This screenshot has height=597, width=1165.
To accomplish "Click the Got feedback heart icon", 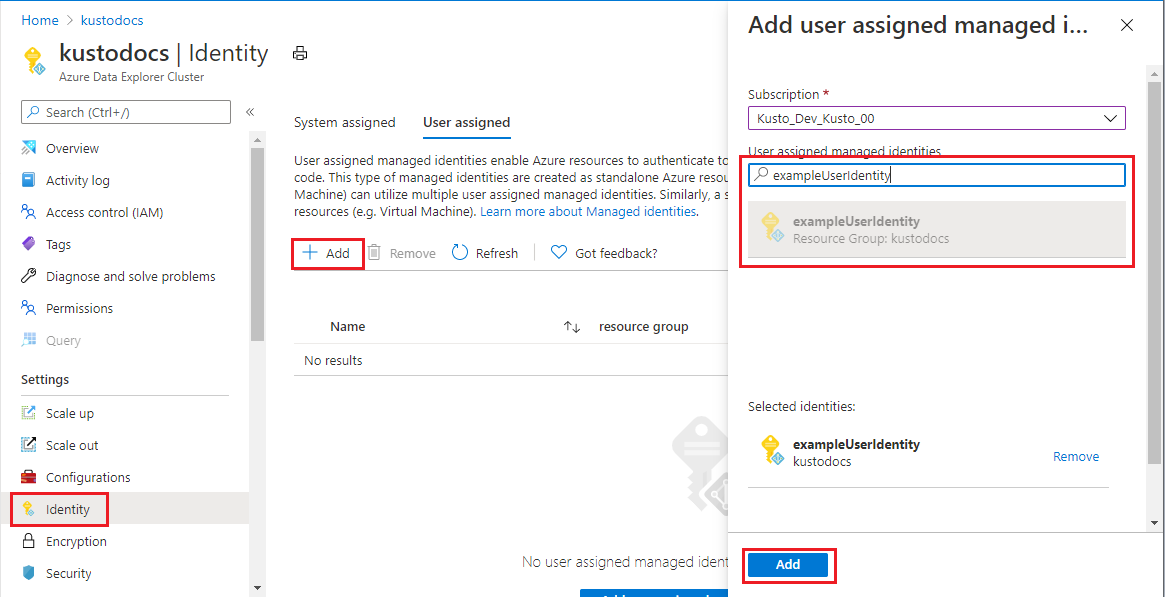I will (x=558, y=252).
